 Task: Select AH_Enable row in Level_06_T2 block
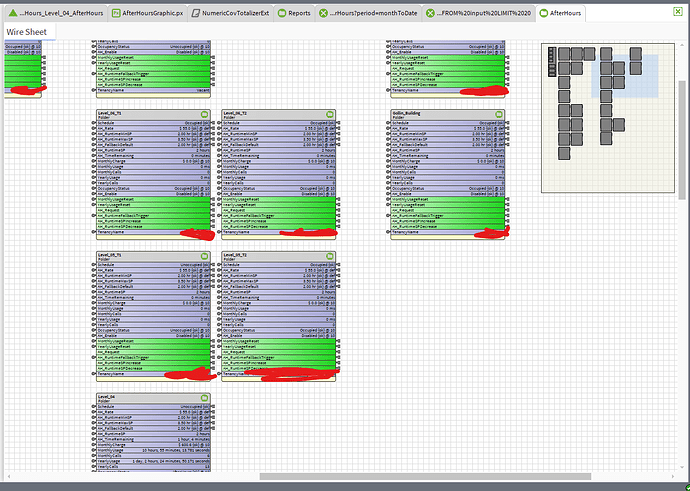[x=279, y=194]
